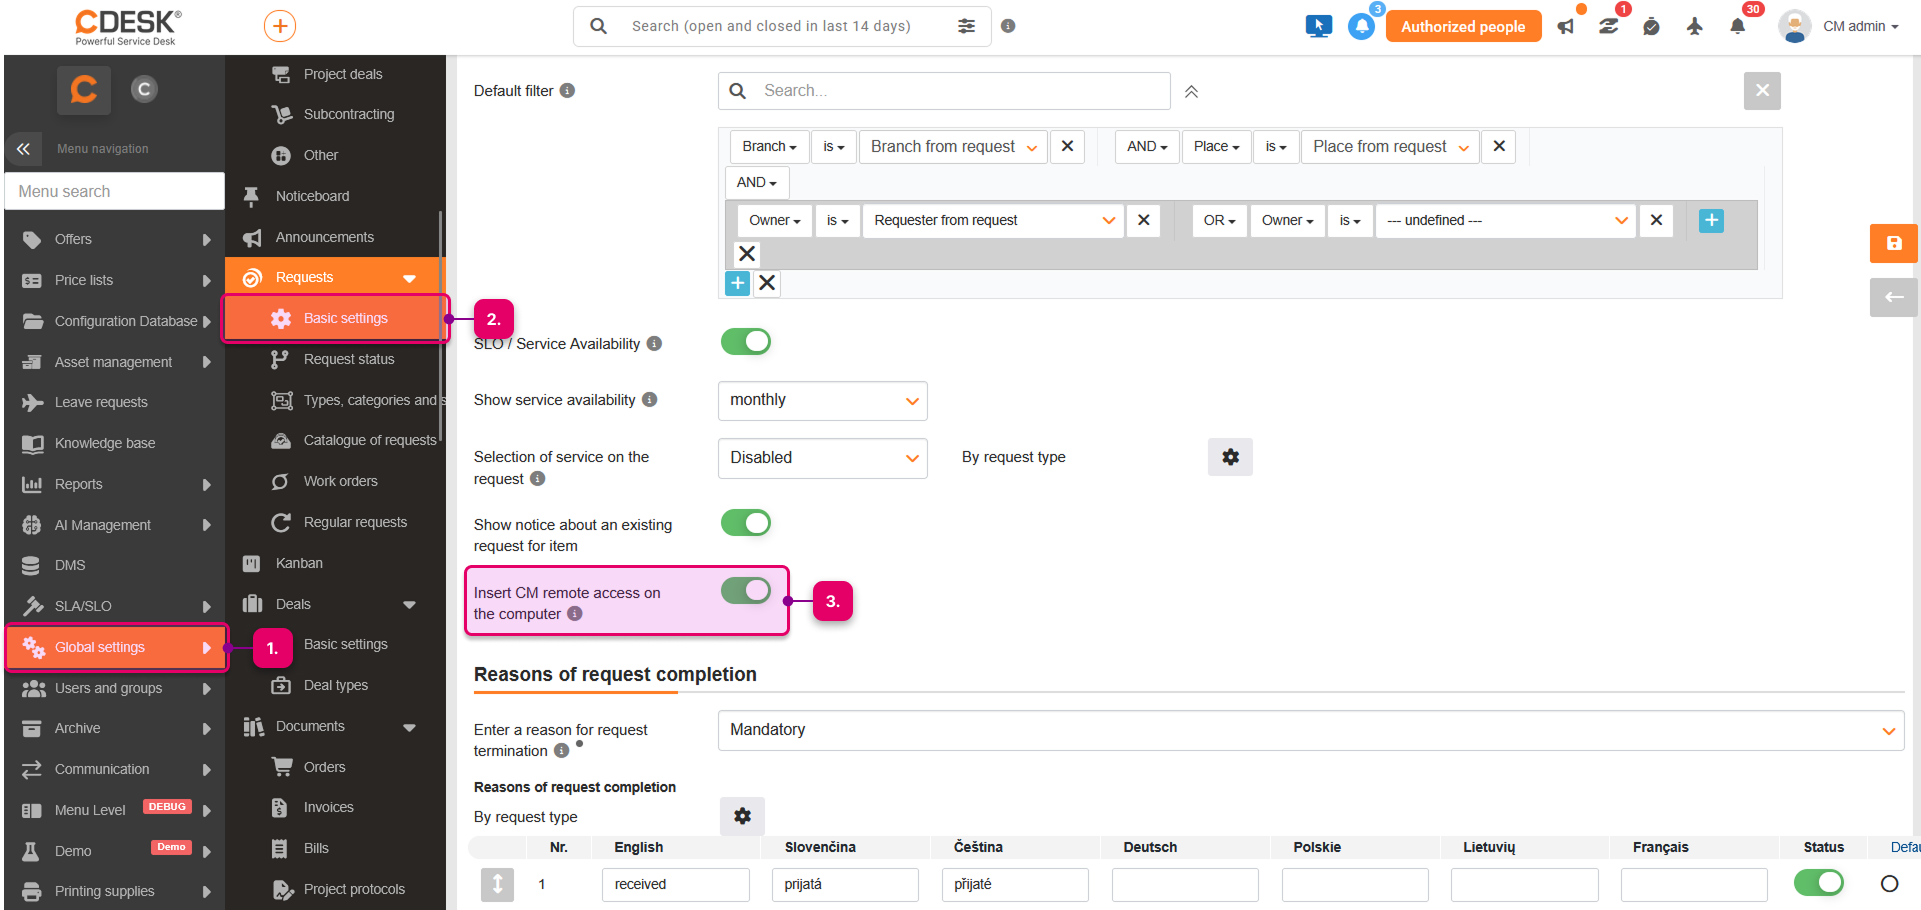Add filter condition with blue plus in Owner row
The width and height of the screenshot is (1921, 910).
(1711, 221)
